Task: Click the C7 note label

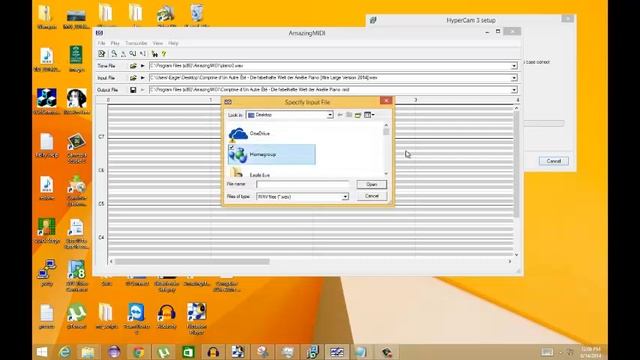Action: (101, 137)
